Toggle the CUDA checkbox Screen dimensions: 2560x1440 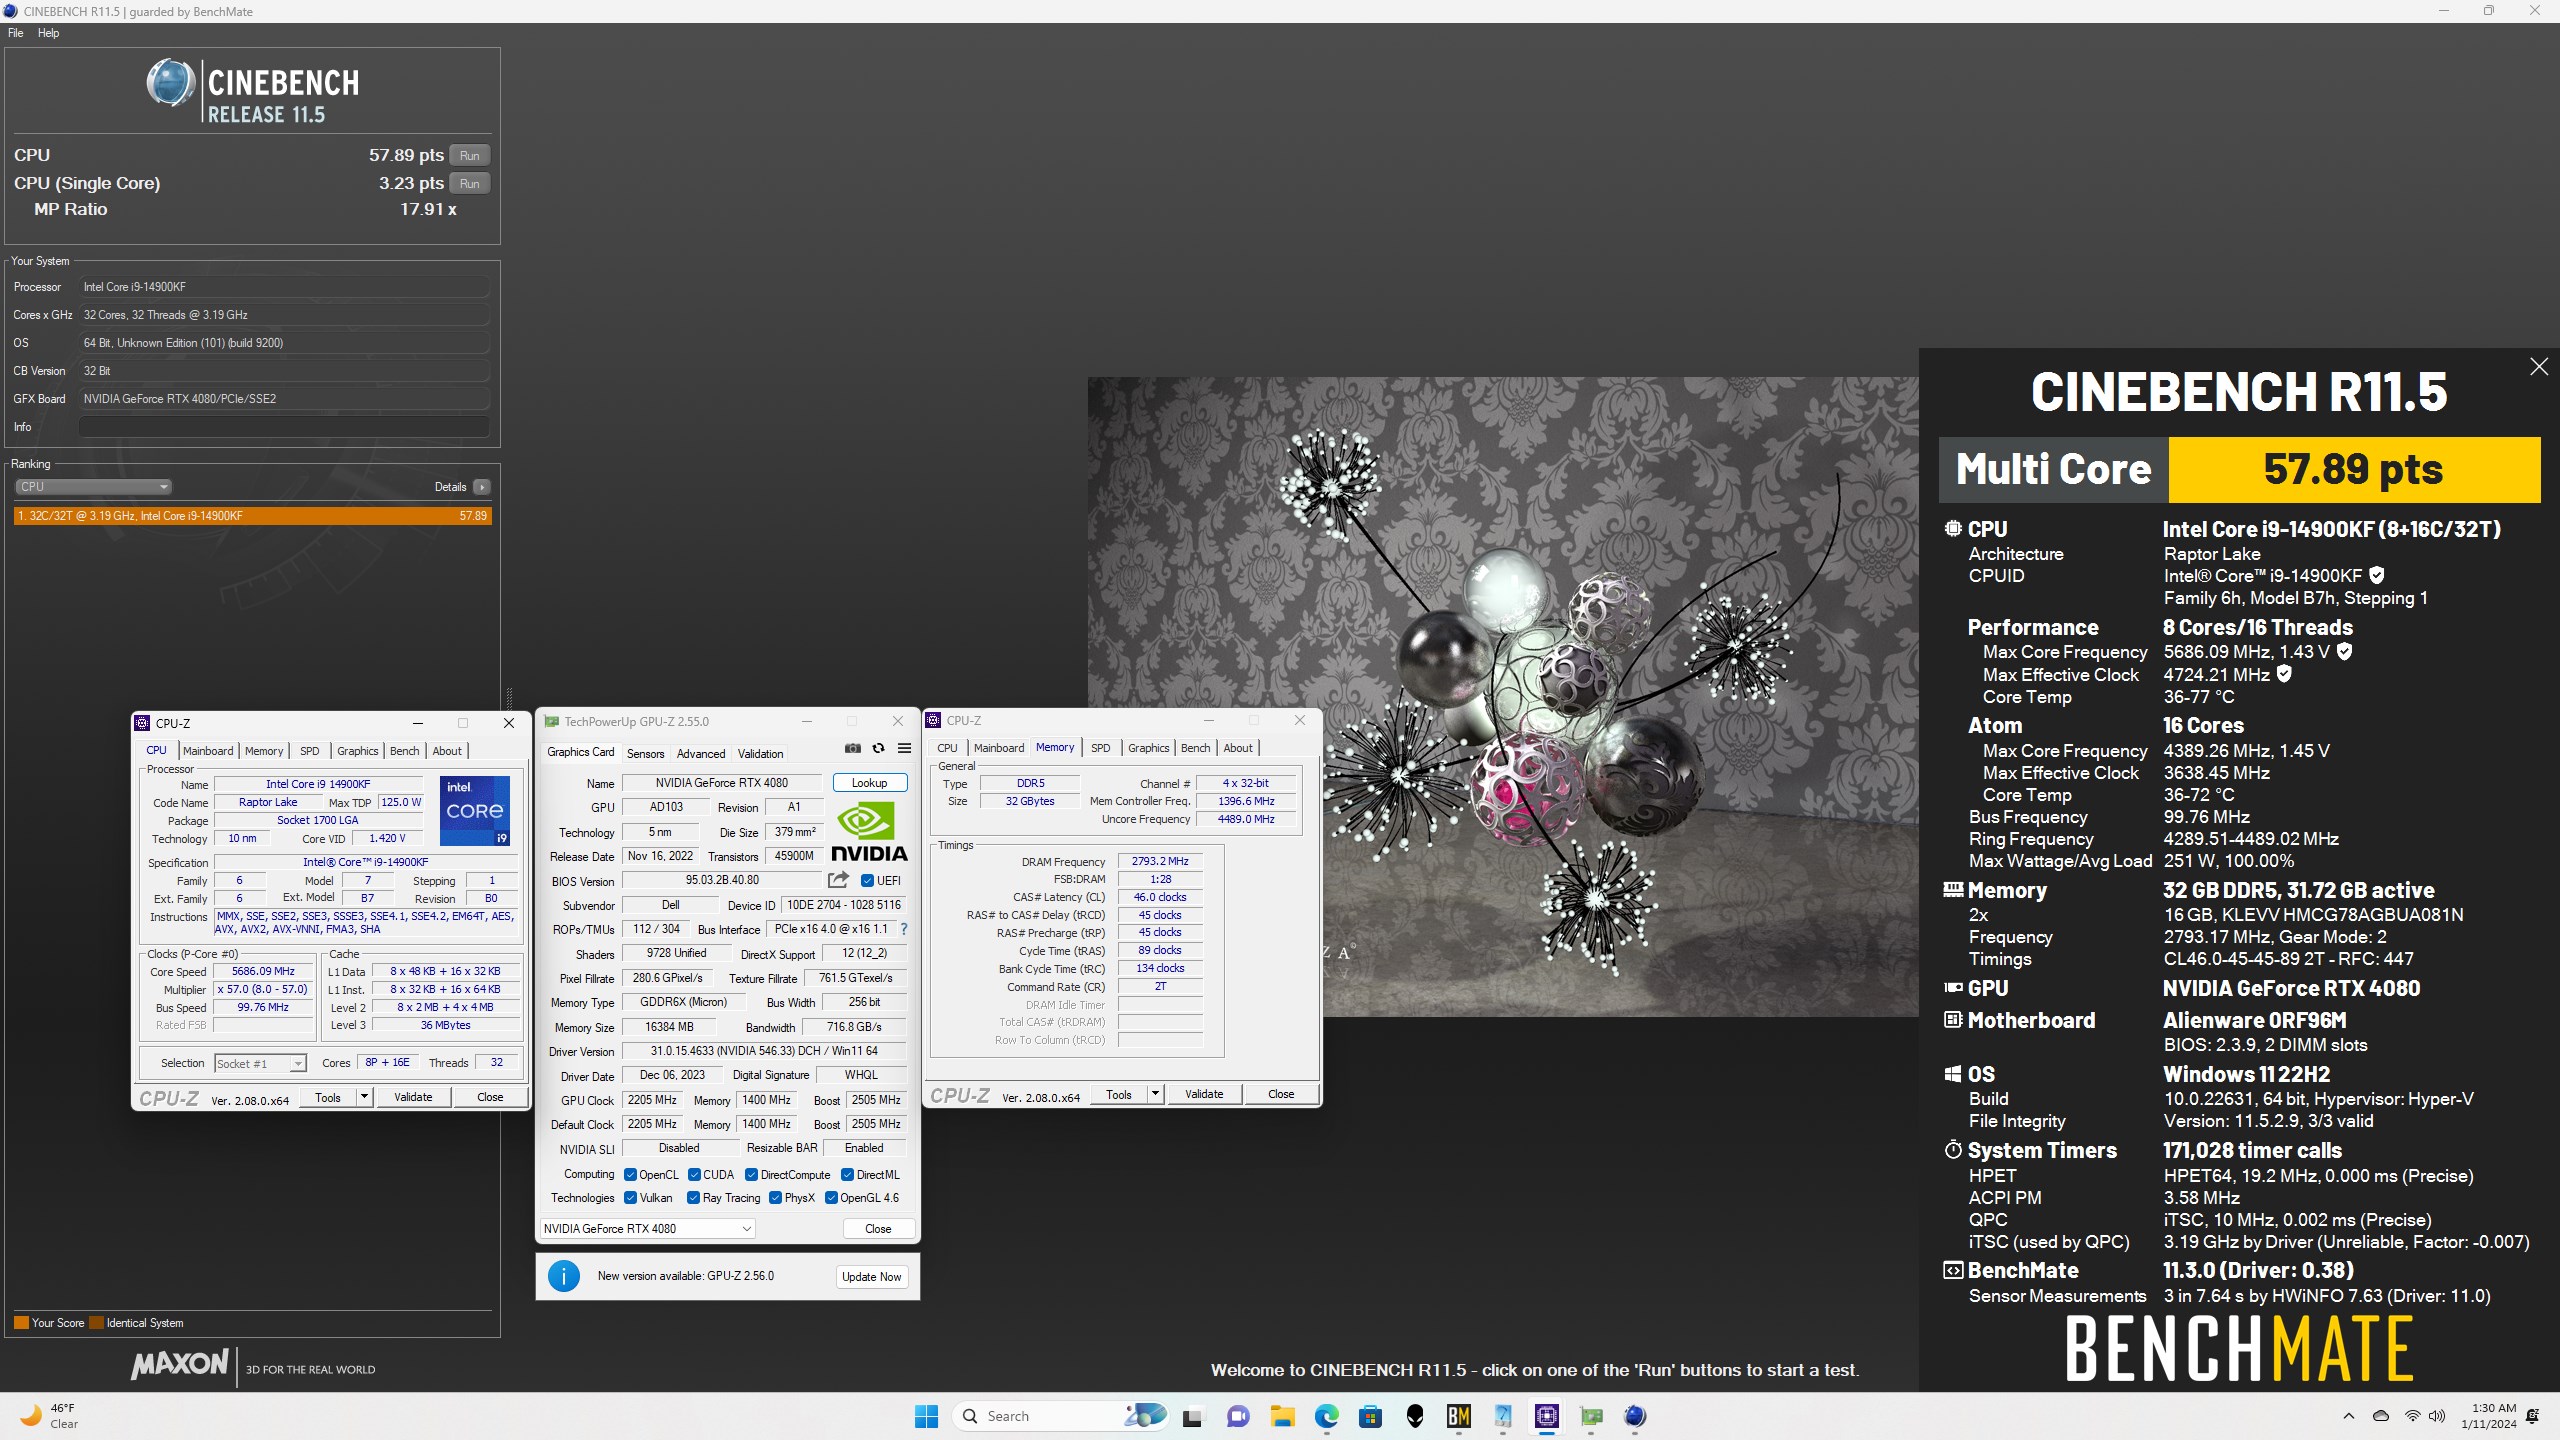694,1175
